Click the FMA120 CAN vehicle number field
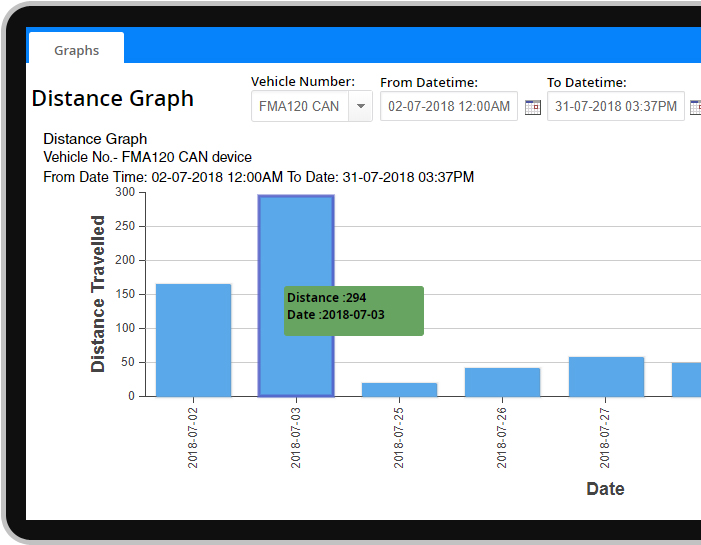 299,106
